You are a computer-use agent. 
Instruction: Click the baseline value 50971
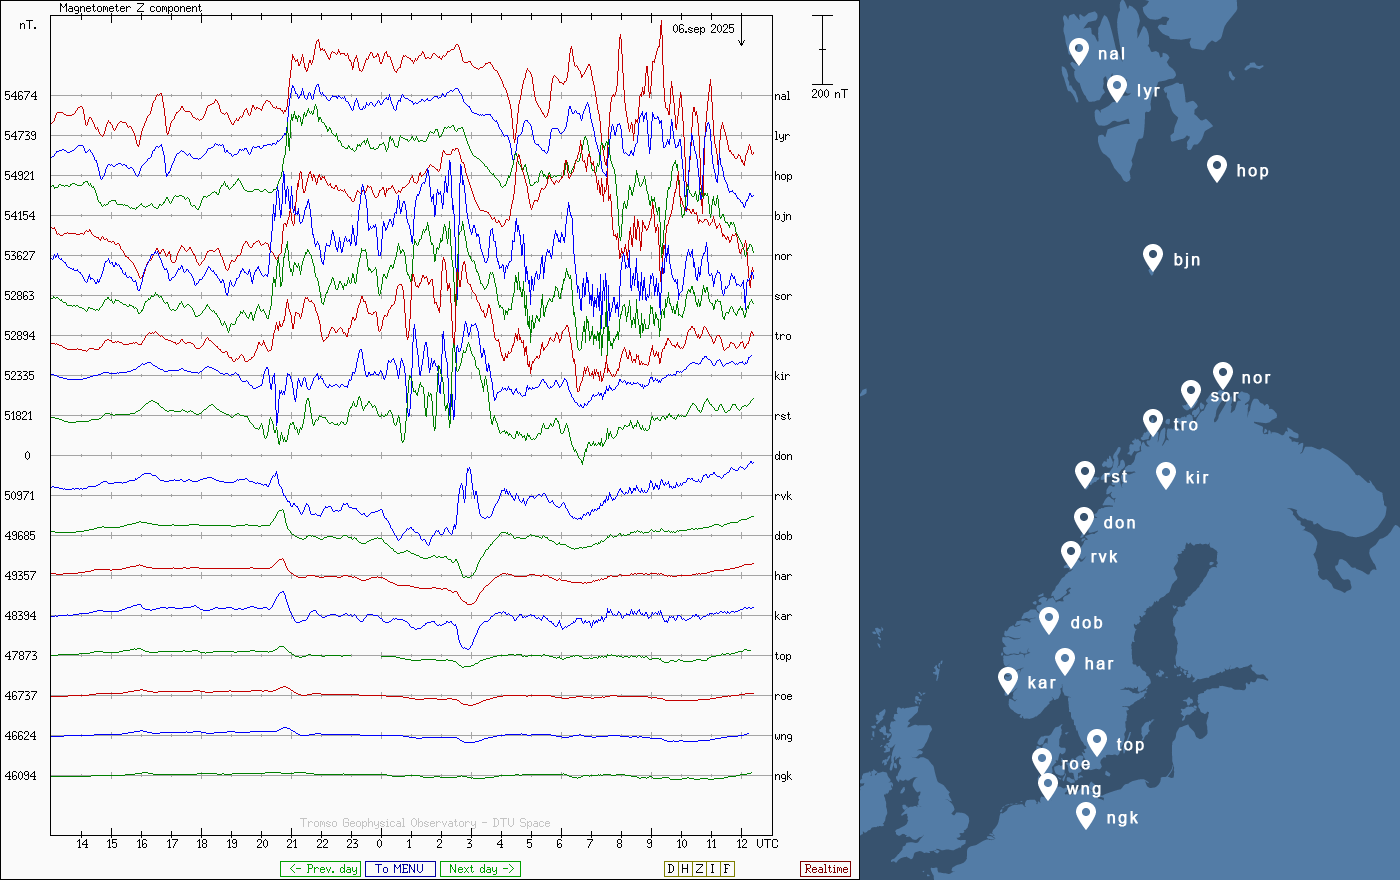coord(20,496)
